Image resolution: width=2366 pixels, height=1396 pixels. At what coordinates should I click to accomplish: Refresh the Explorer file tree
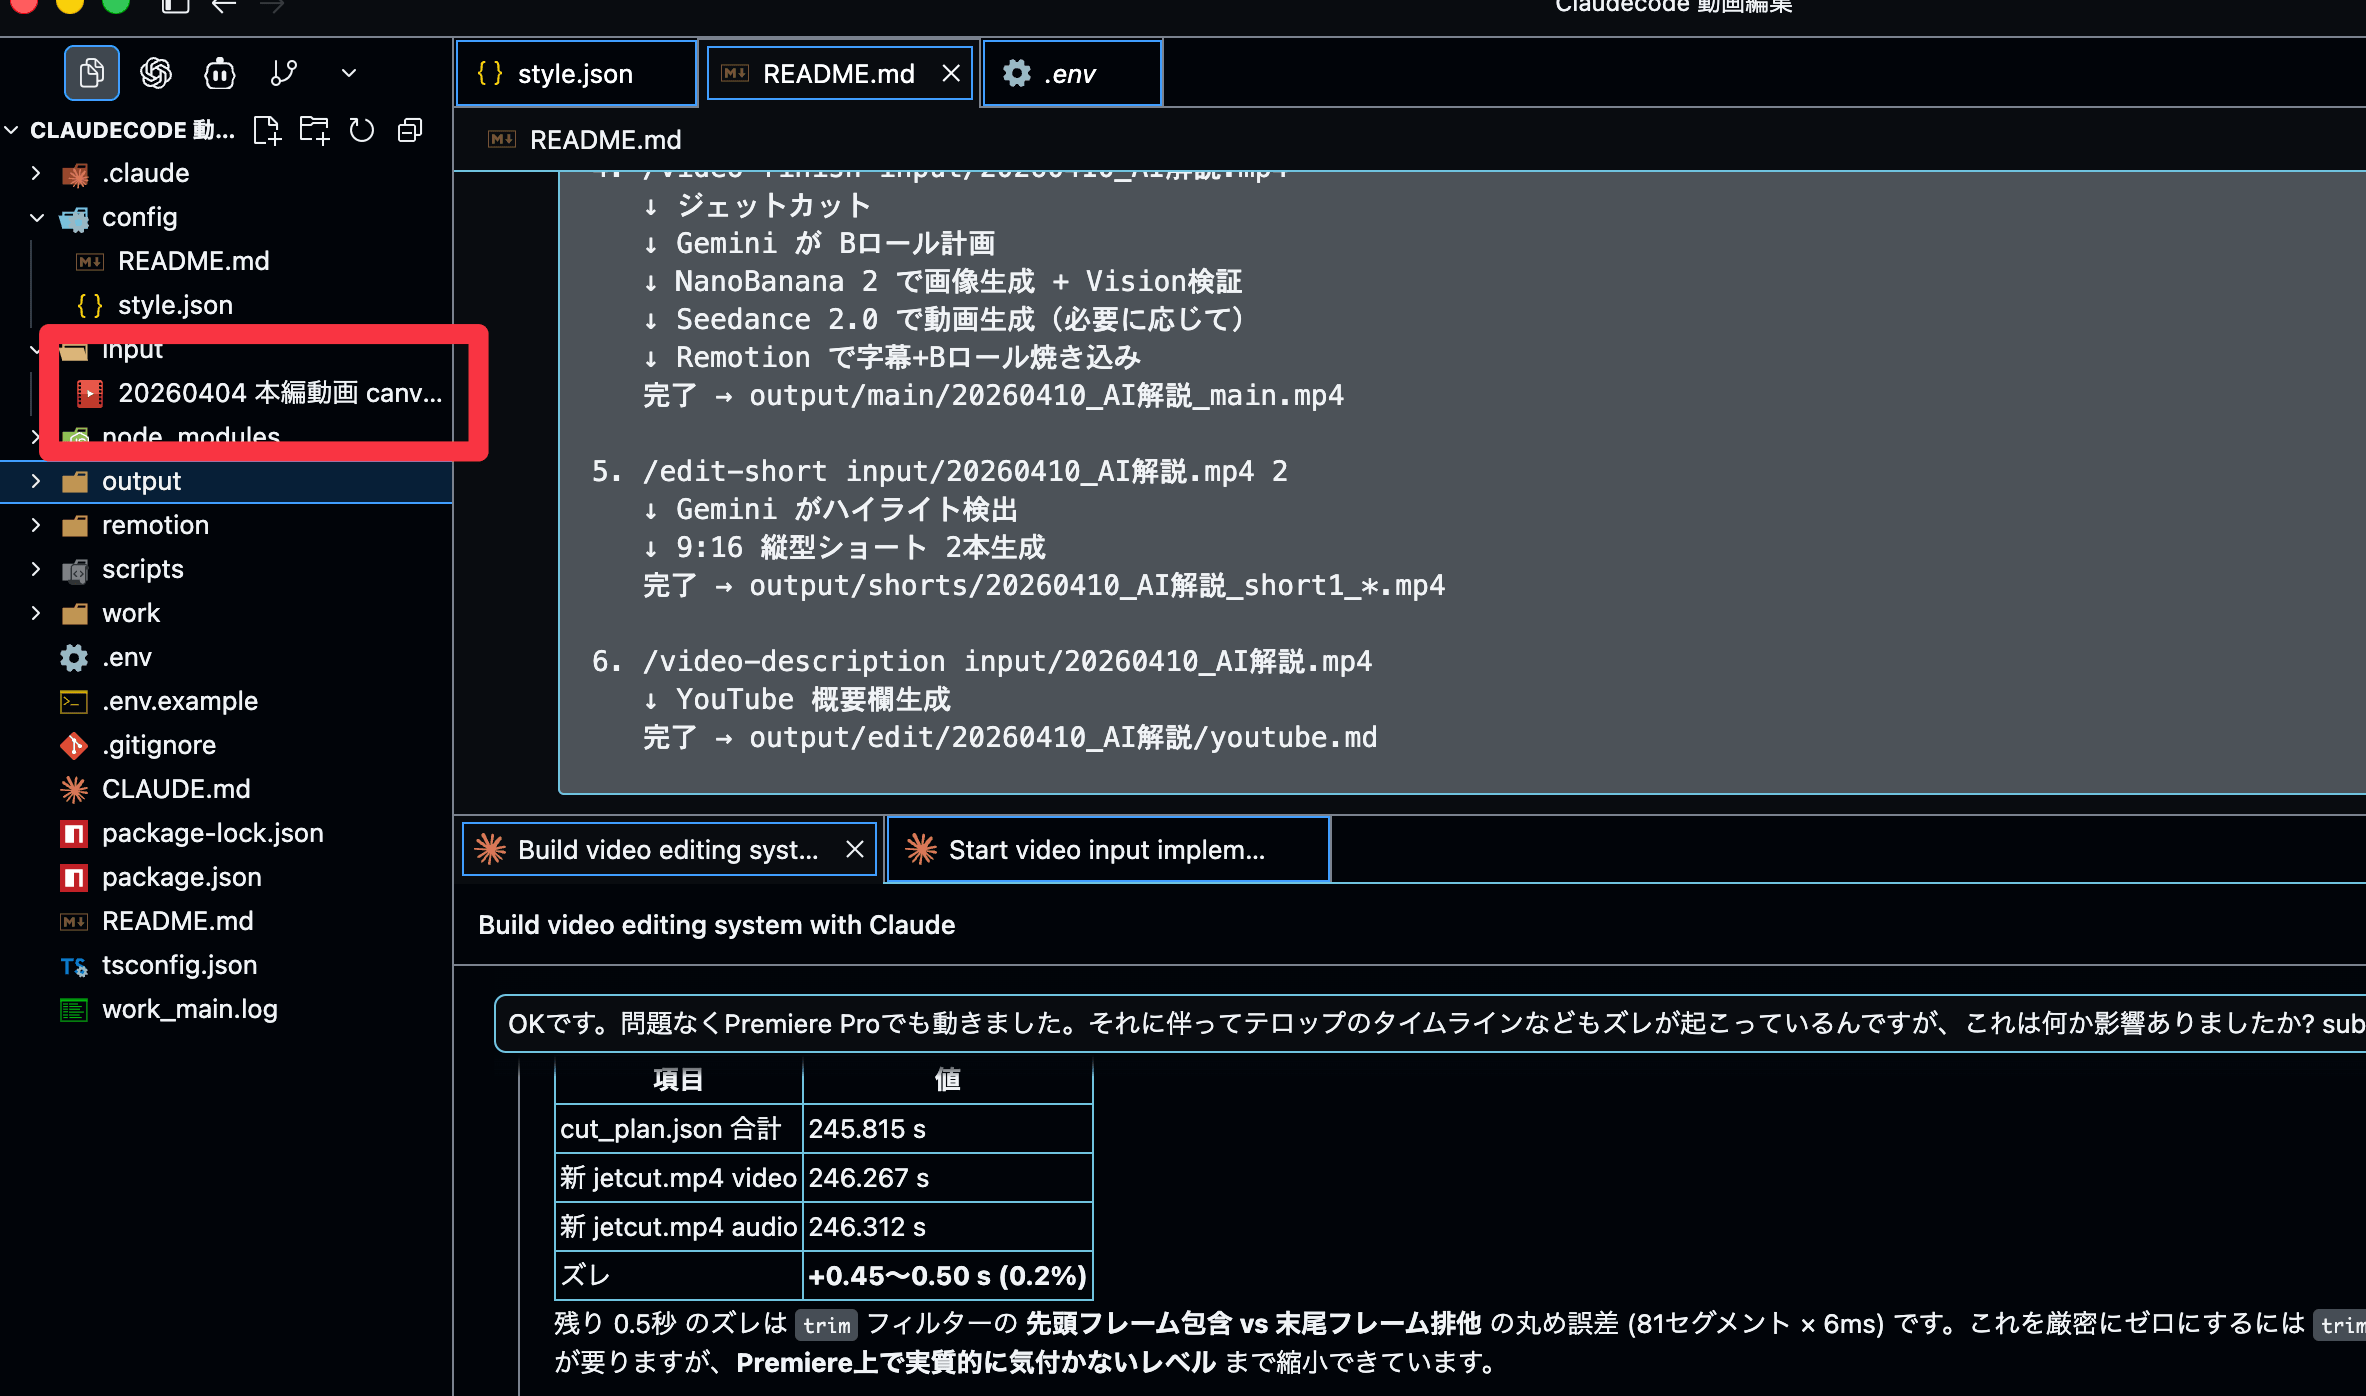tap(362, 131)
